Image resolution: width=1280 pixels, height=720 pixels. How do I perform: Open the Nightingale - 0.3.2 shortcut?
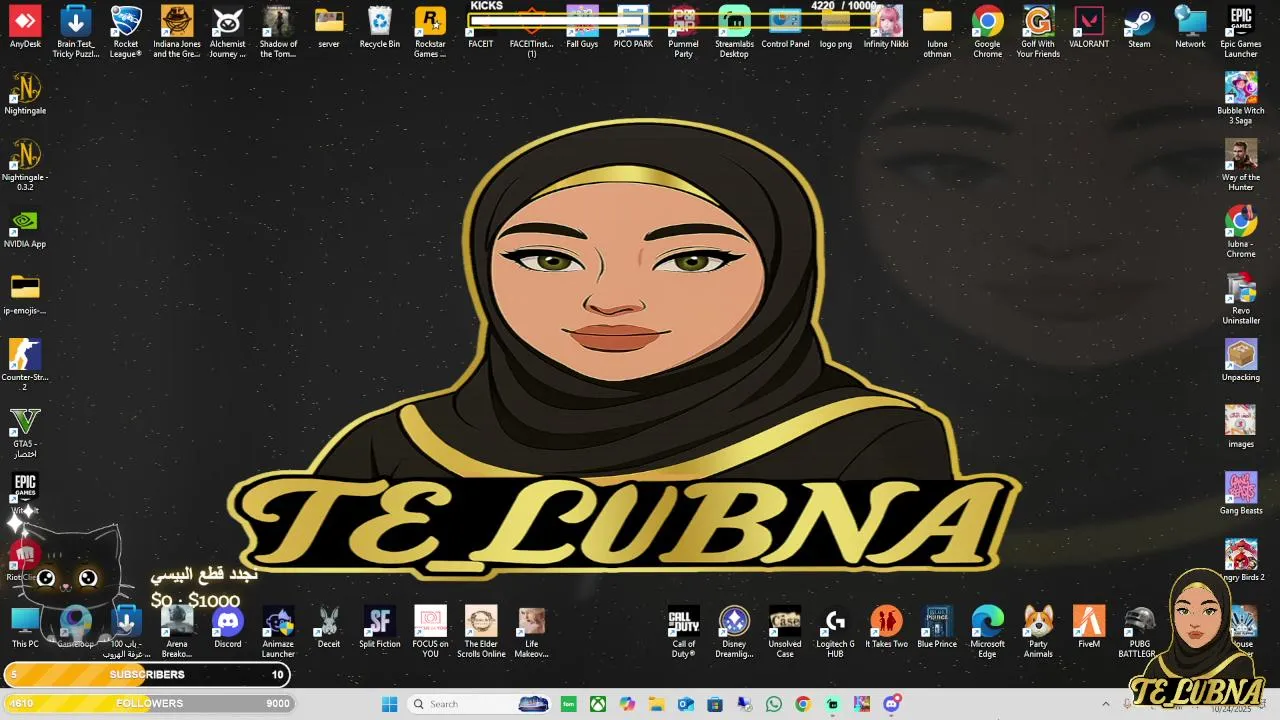(25, 165)
